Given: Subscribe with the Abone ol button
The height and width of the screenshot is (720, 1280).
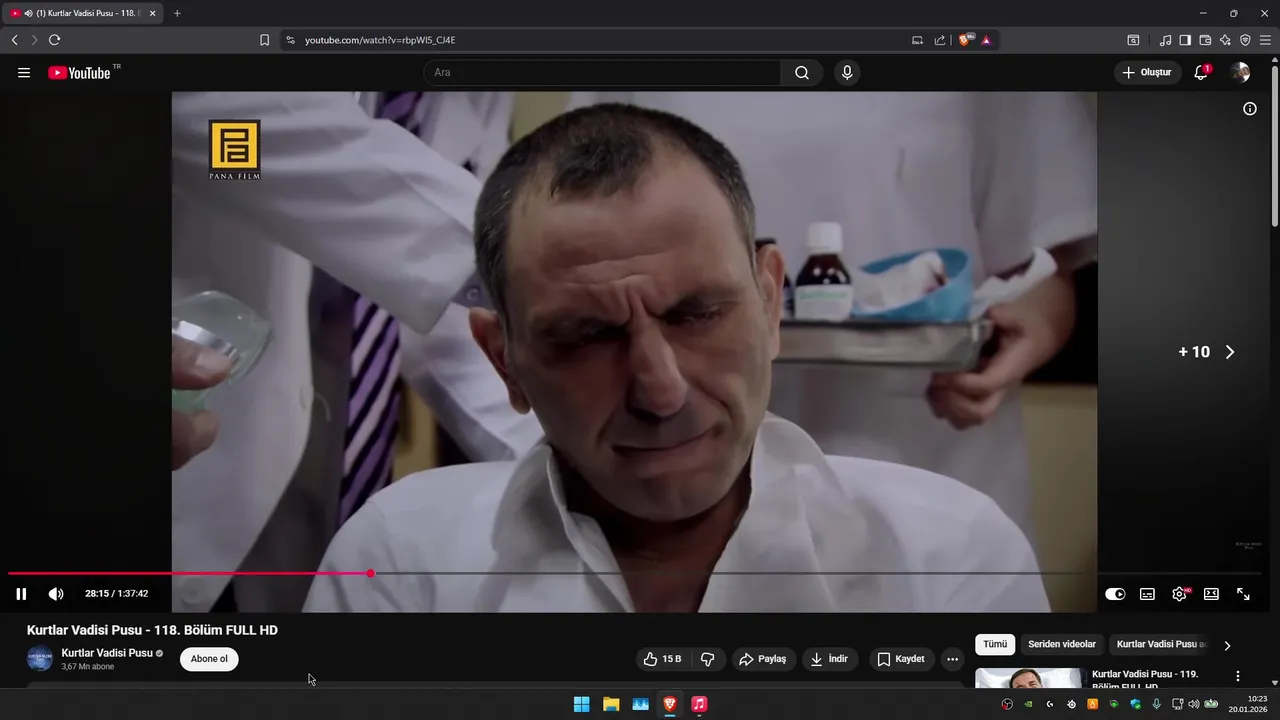Looking at the screenshot, I should [209, 659].
